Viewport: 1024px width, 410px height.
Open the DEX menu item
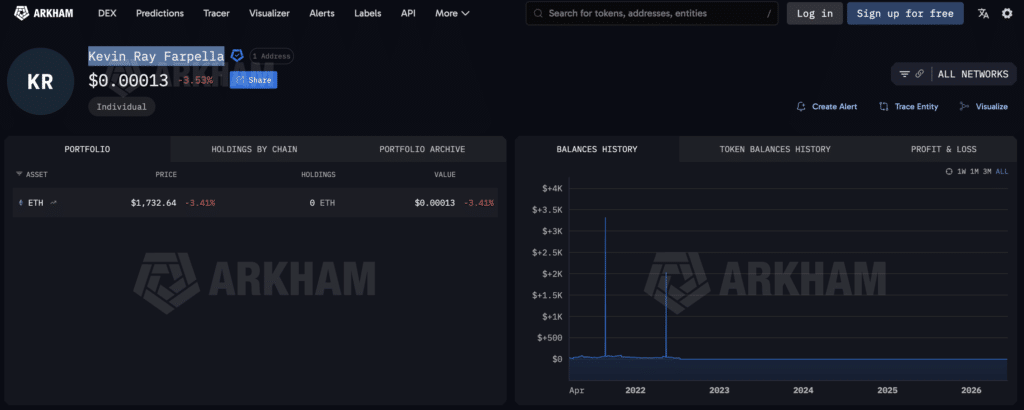107,13
